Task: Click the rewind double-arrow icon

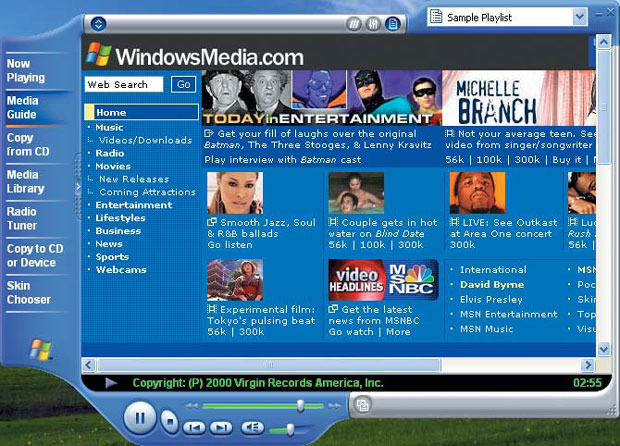Action: [x=192, y=406]
